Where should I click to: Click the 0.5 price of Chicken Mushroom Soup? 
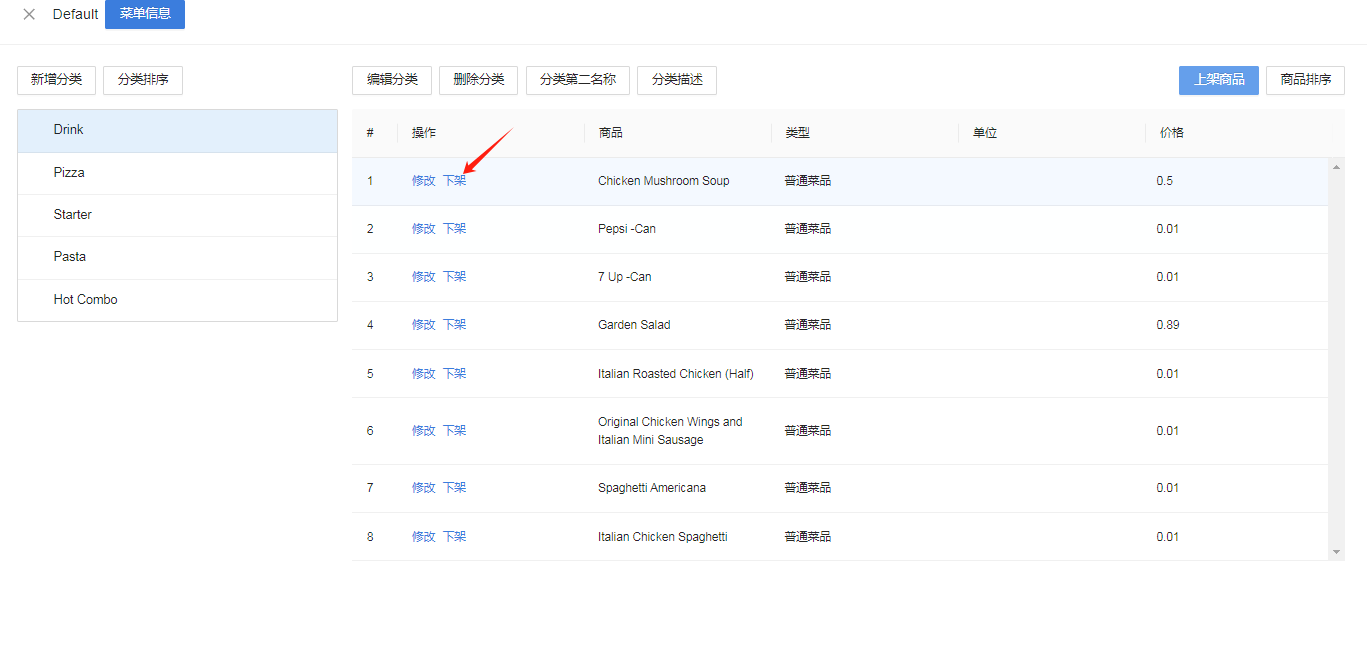tap(1165, 181)
